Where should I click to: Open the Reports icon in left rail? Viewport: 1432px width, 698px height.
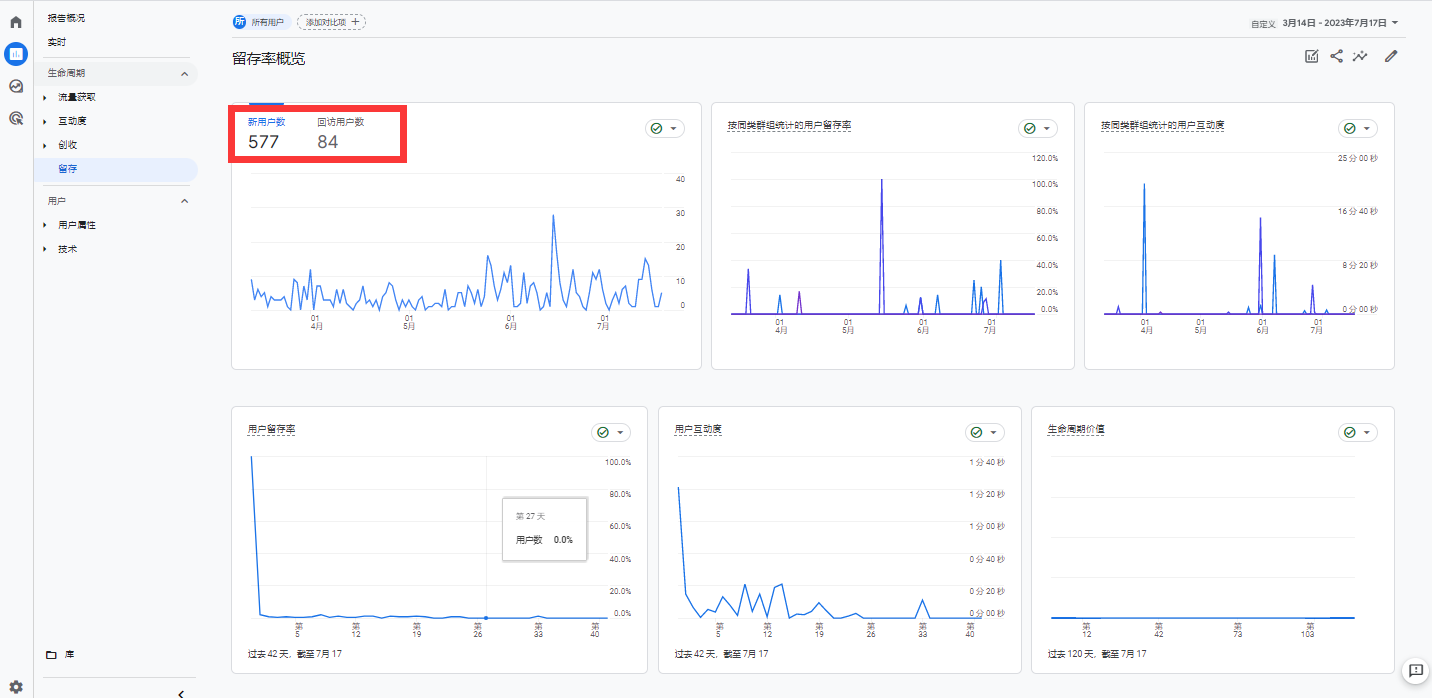point(16,54)
